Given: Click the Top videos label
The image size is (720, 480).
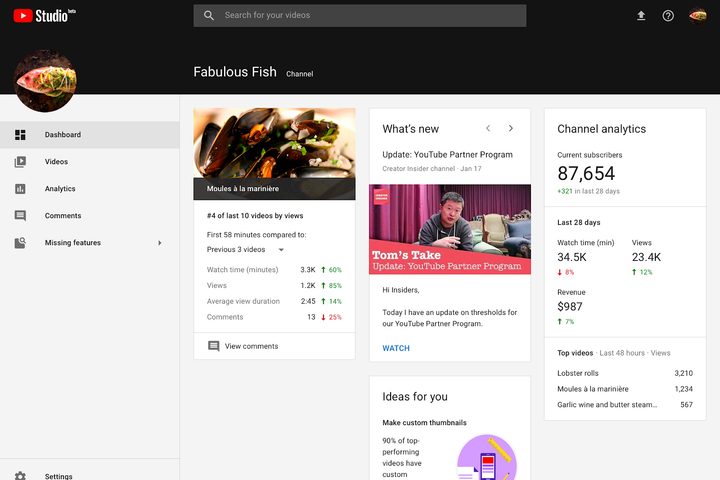Looking at the screenshot, I should [575, 353].
